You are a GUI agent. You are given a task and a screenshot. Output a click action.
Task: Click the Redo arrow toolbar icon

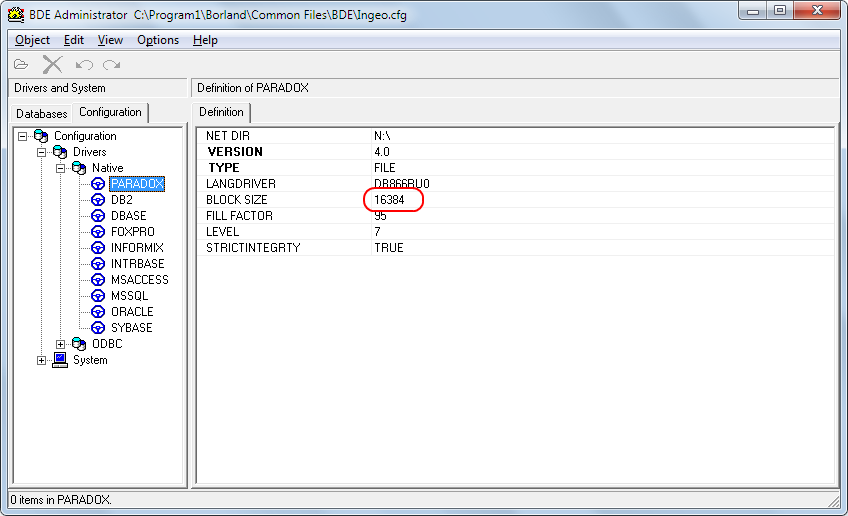point(112,65)
